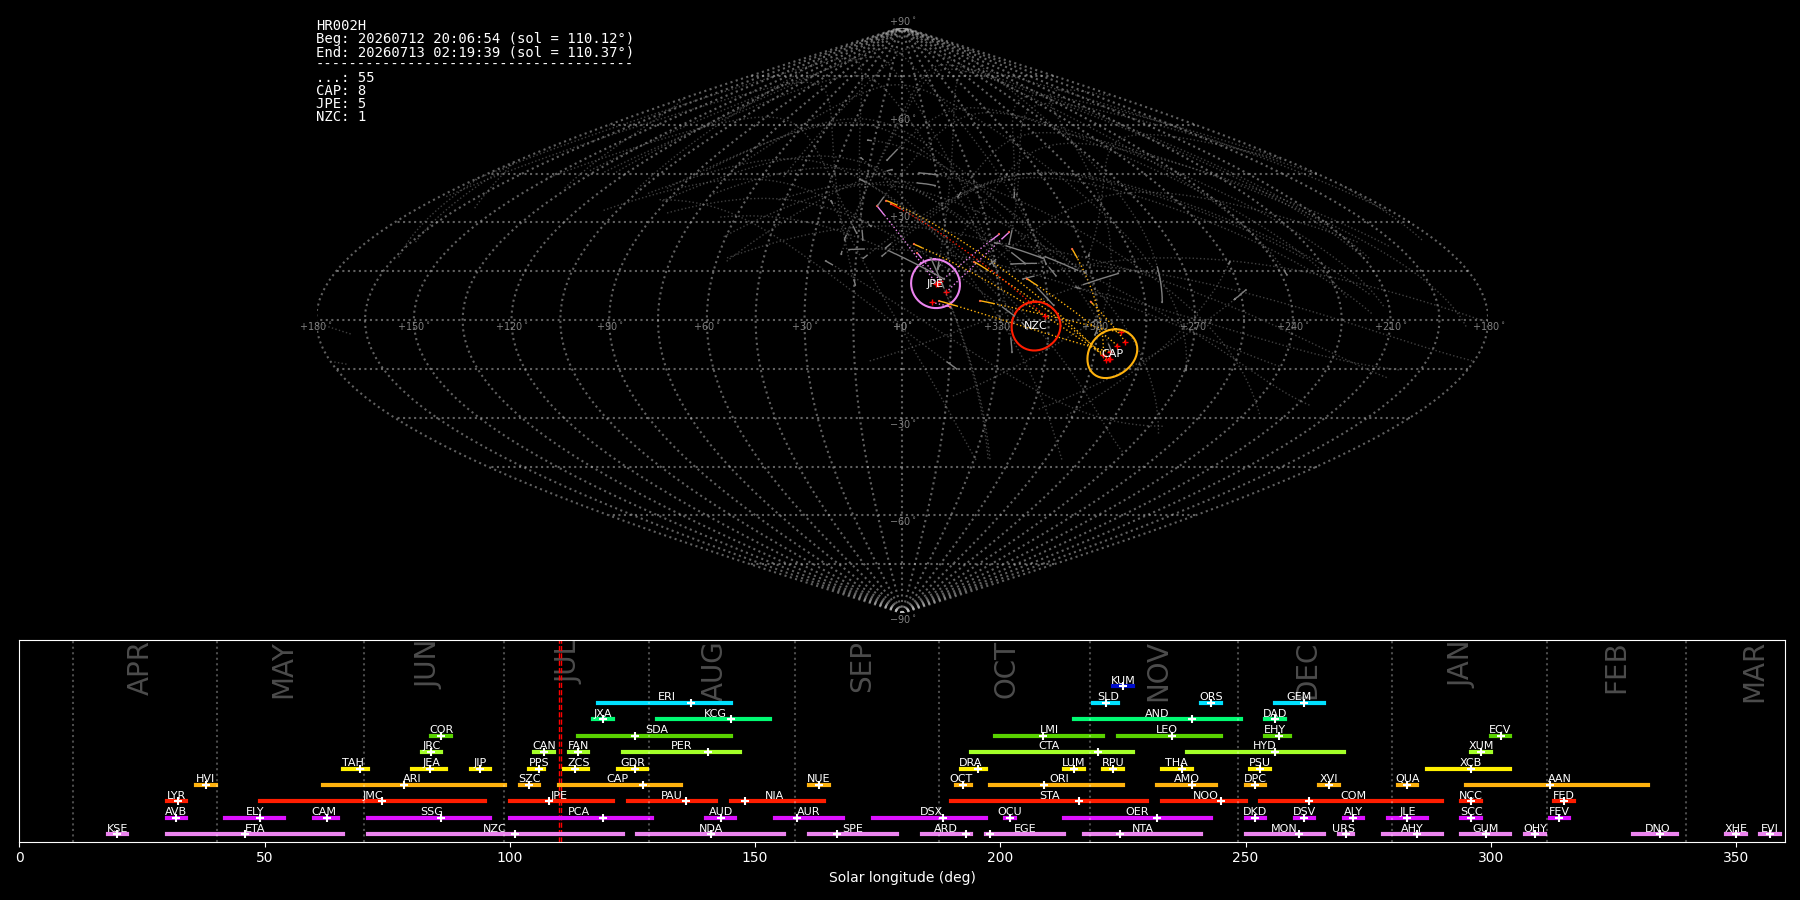
Task: Click the pink KSE shower marker
Action: pos(117,834)
